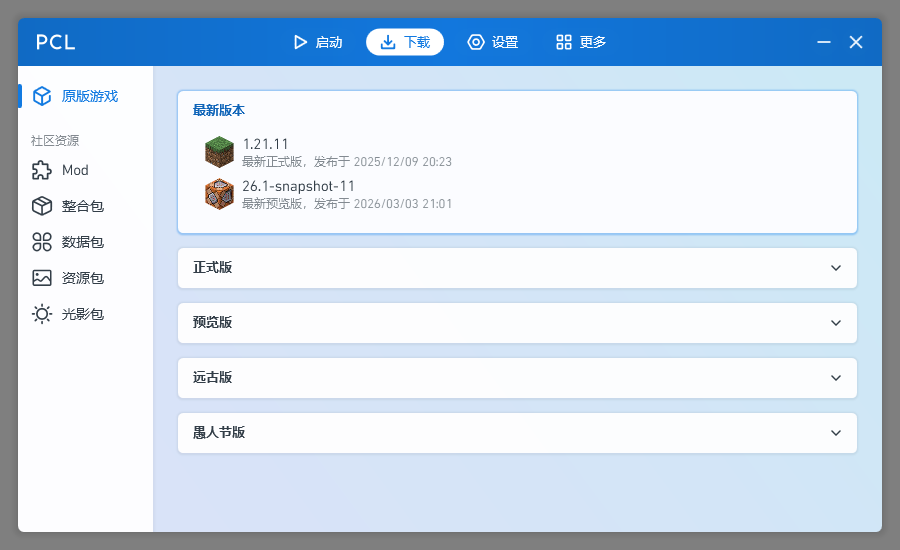The image size is (900, 550).
Task: Click the sun icon beside 光影包
Action: [42, 314]
